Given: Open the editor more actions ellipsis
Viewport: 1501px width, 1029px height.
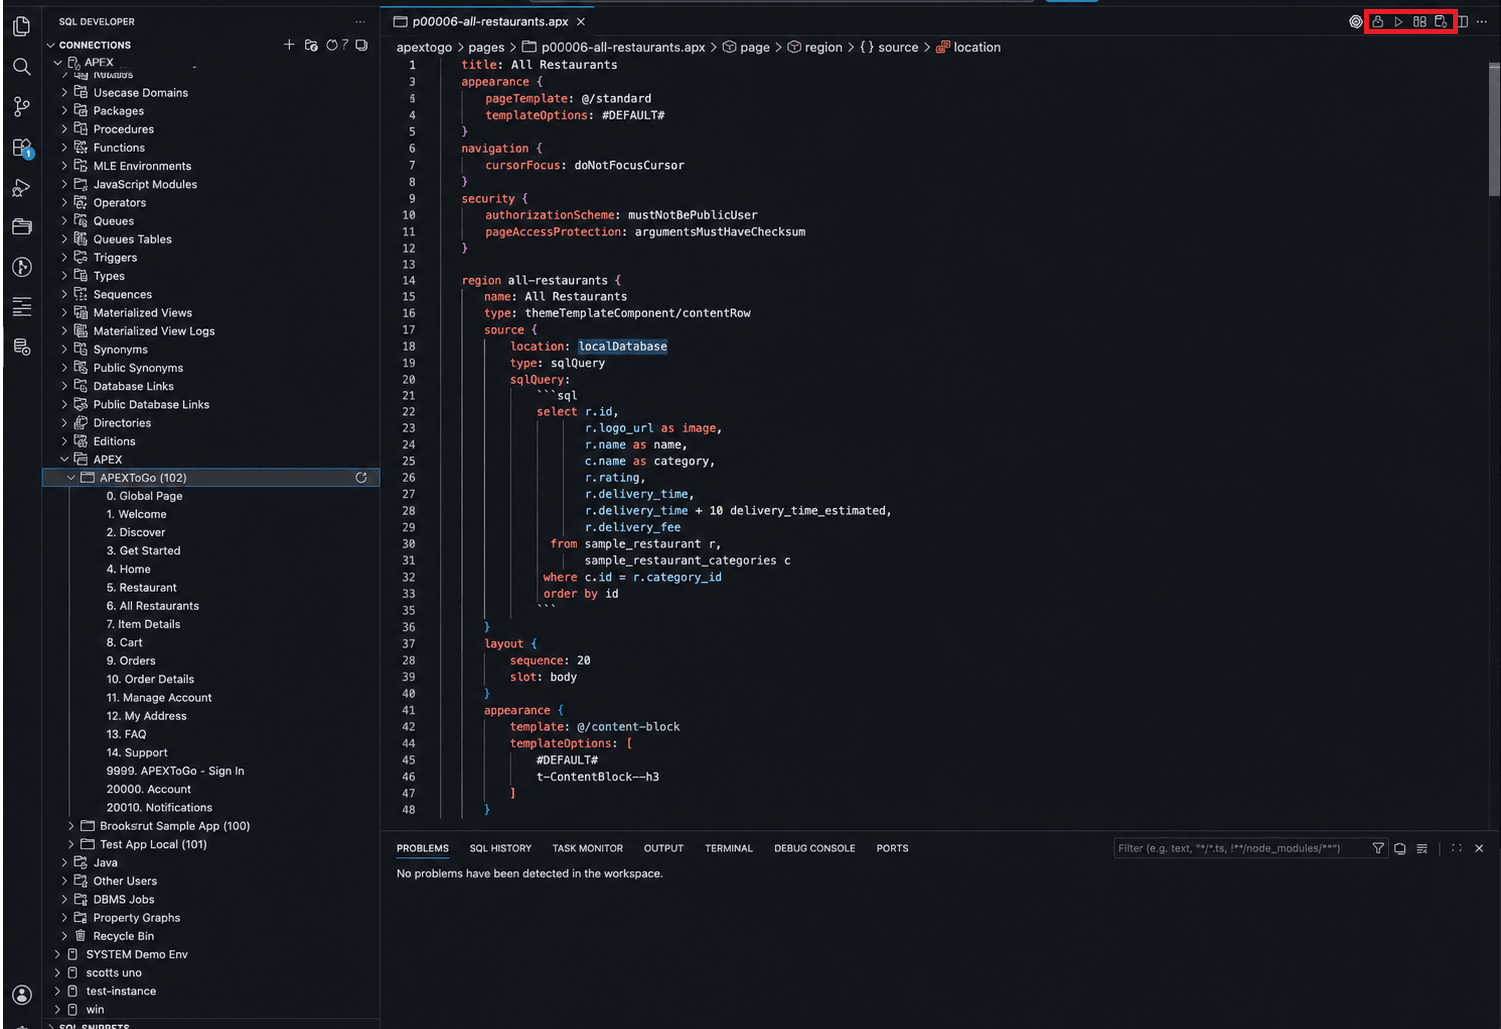Looking at the screenshot, I should pos(1482,21).
